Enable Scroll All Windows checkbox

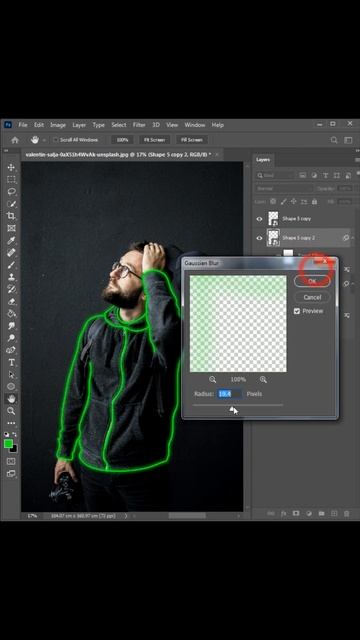(x=56, y=140)
